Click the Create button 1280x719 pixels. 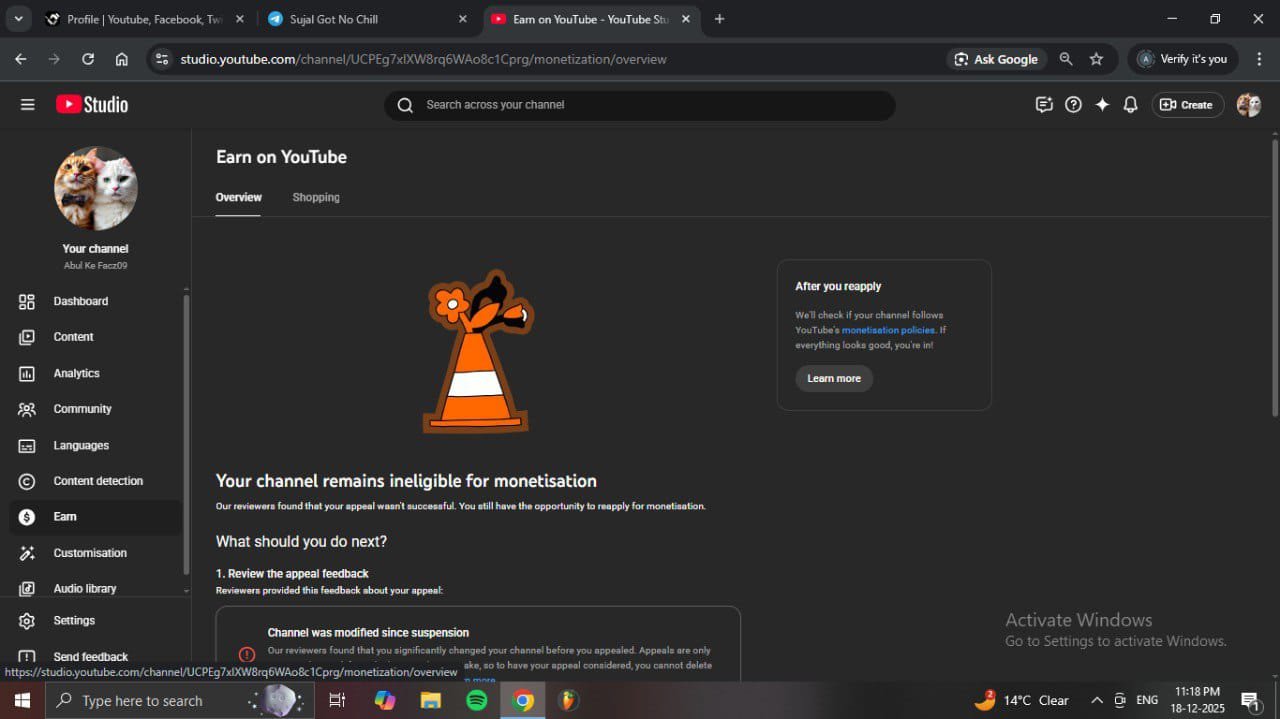coord(1187,105)
